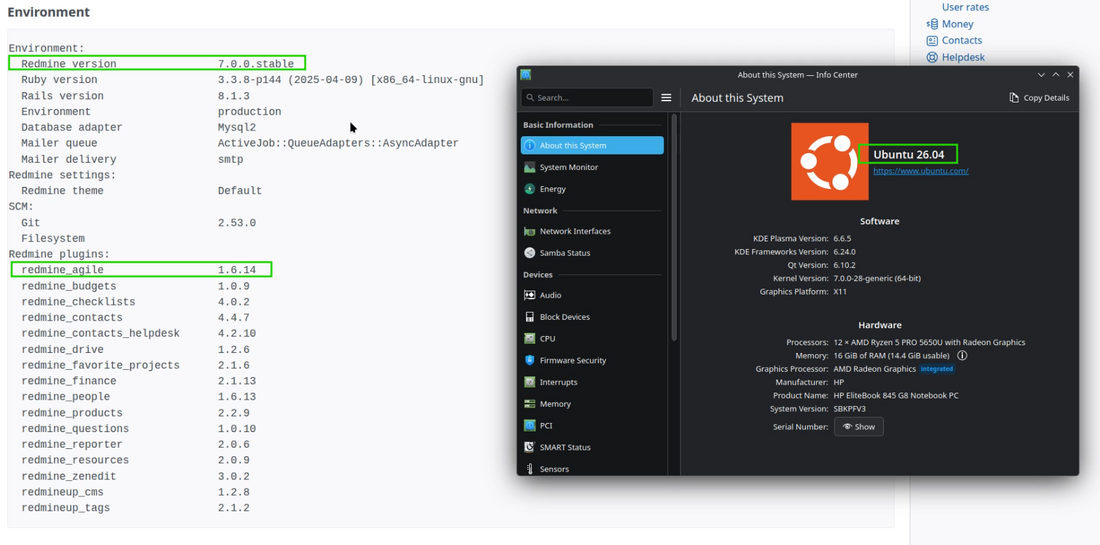
Task: Click the Info Center sidebar scrollbar
Action: pyautogui.click(x=674, y=228)
